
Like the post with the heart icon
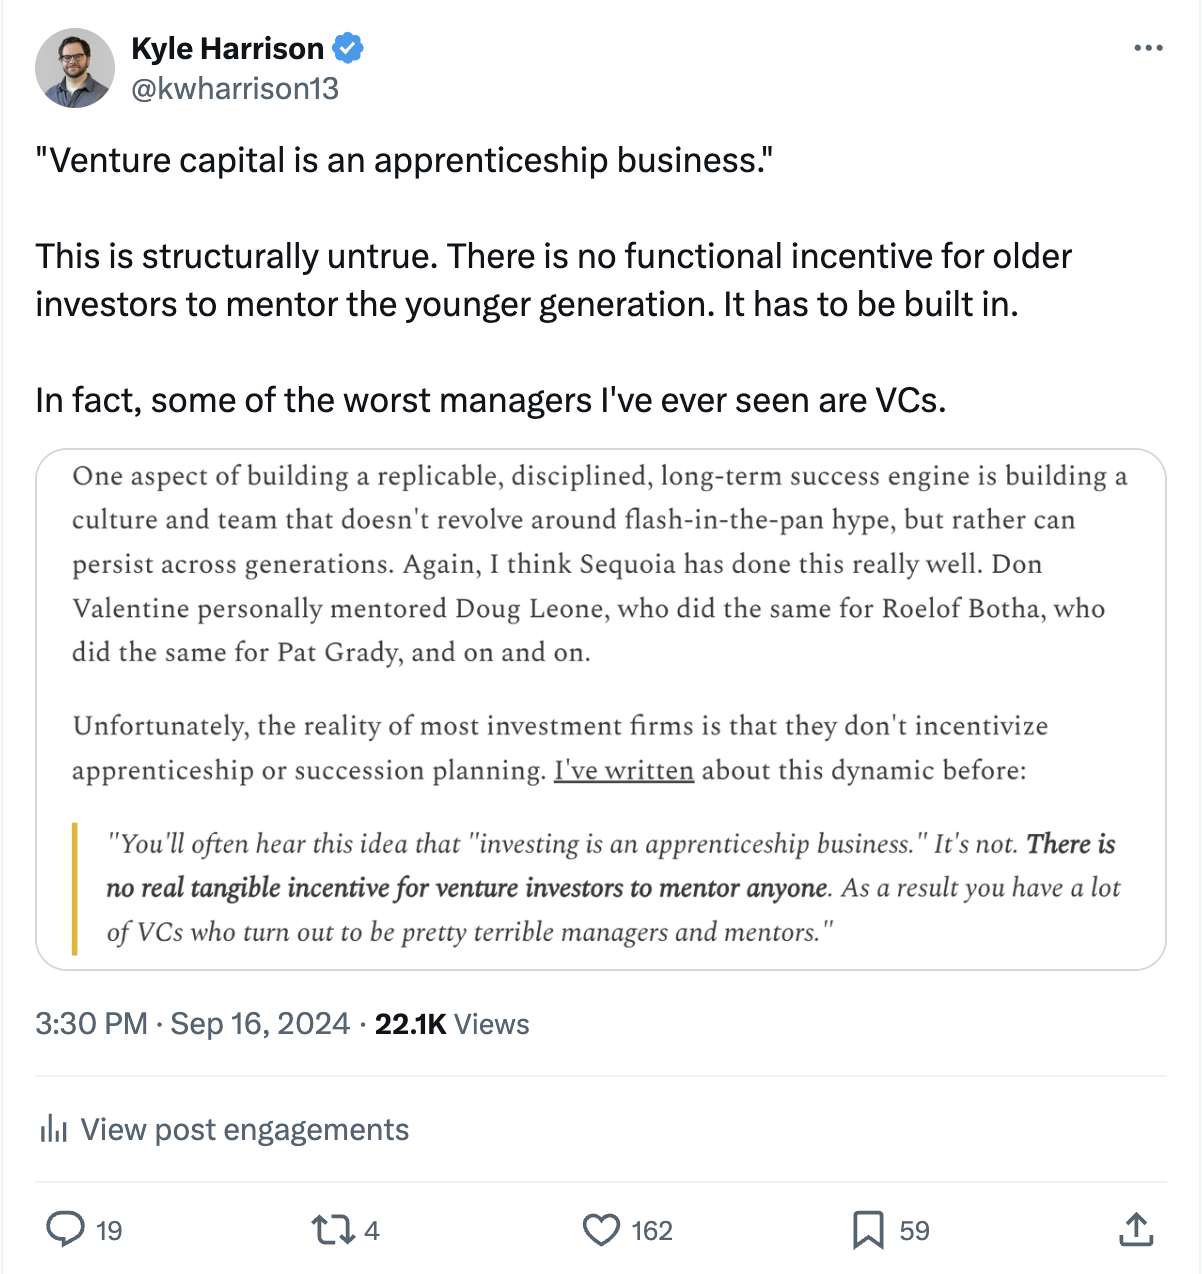tap(601, 1229)
